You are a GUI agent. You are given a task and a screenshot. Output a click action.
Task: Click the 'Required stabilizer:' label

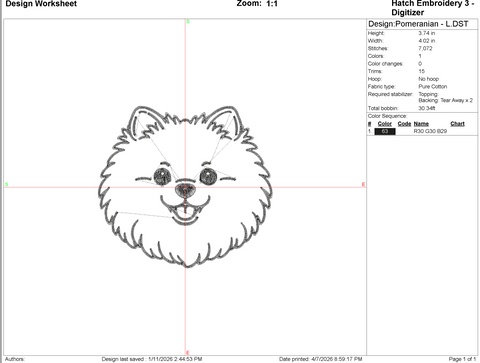[x=390, y=94]
